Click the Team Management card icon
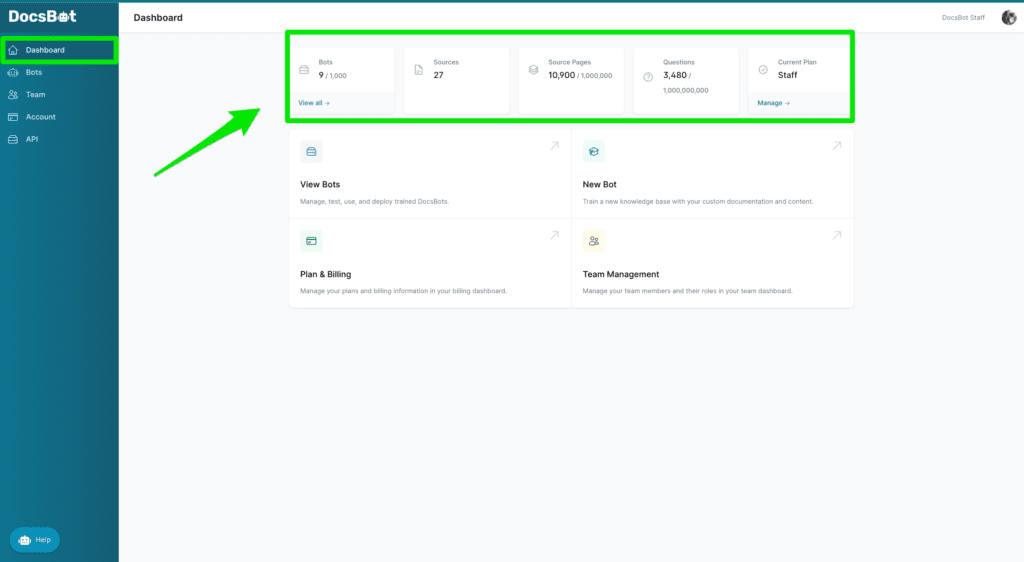The width and height of the screenshot is (1024, 562). tap(594, 241)
